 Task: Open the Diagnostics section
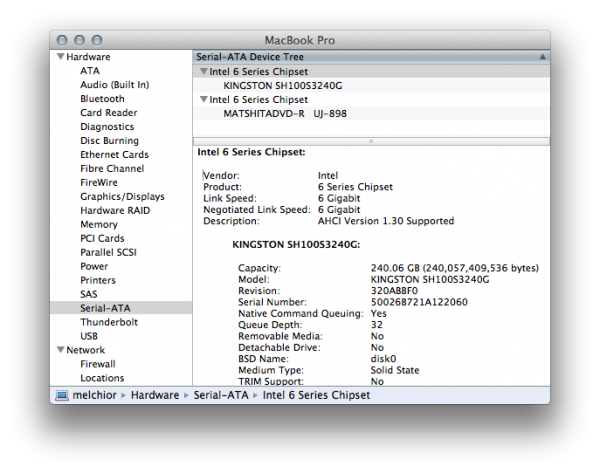point(107,127)
